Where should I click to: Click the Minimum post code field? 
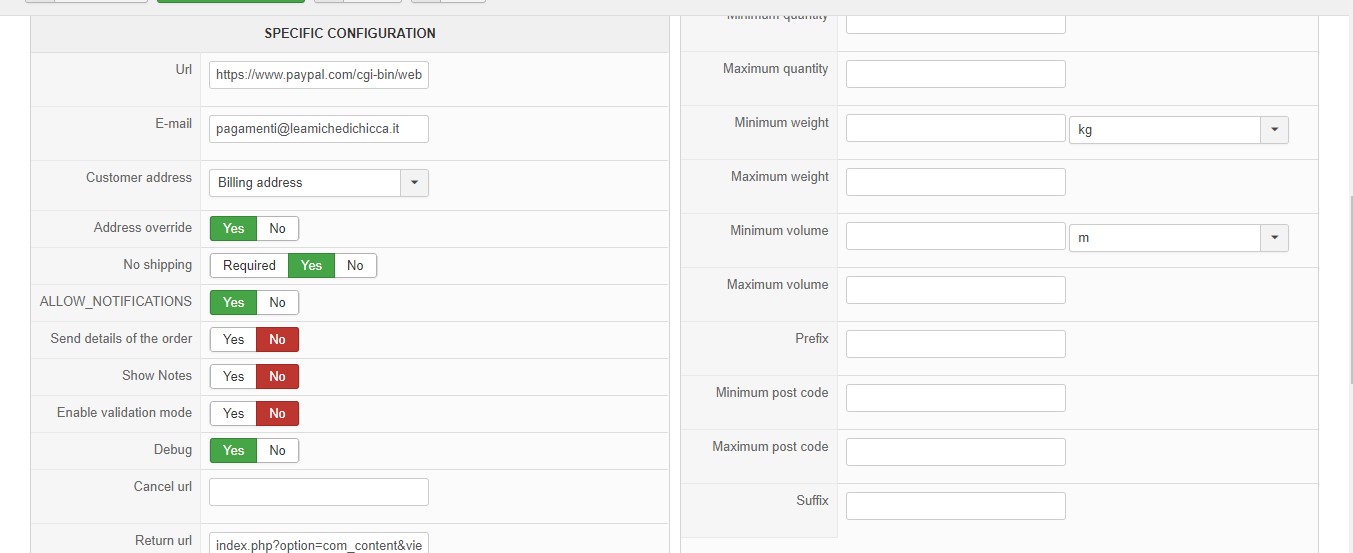(x=955, y=398)
